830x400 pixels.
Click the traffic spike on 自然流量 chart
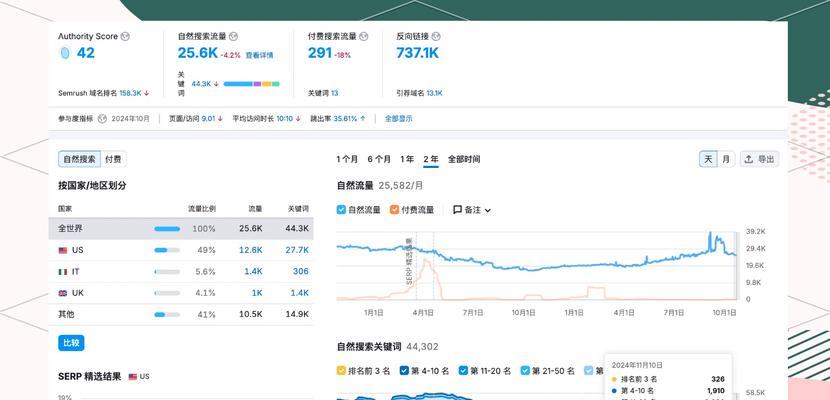pos(710,241)
